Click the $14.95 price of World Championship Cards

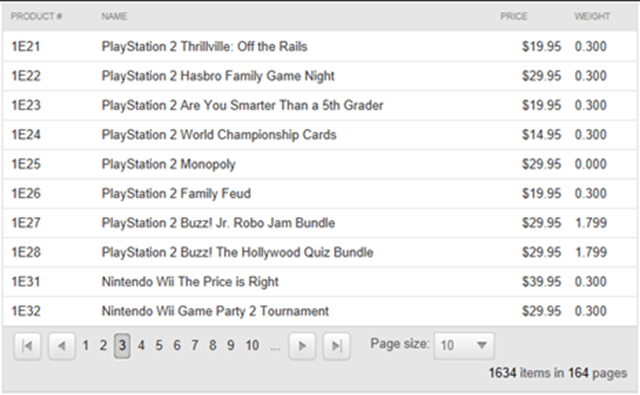[x=542, y=135]
